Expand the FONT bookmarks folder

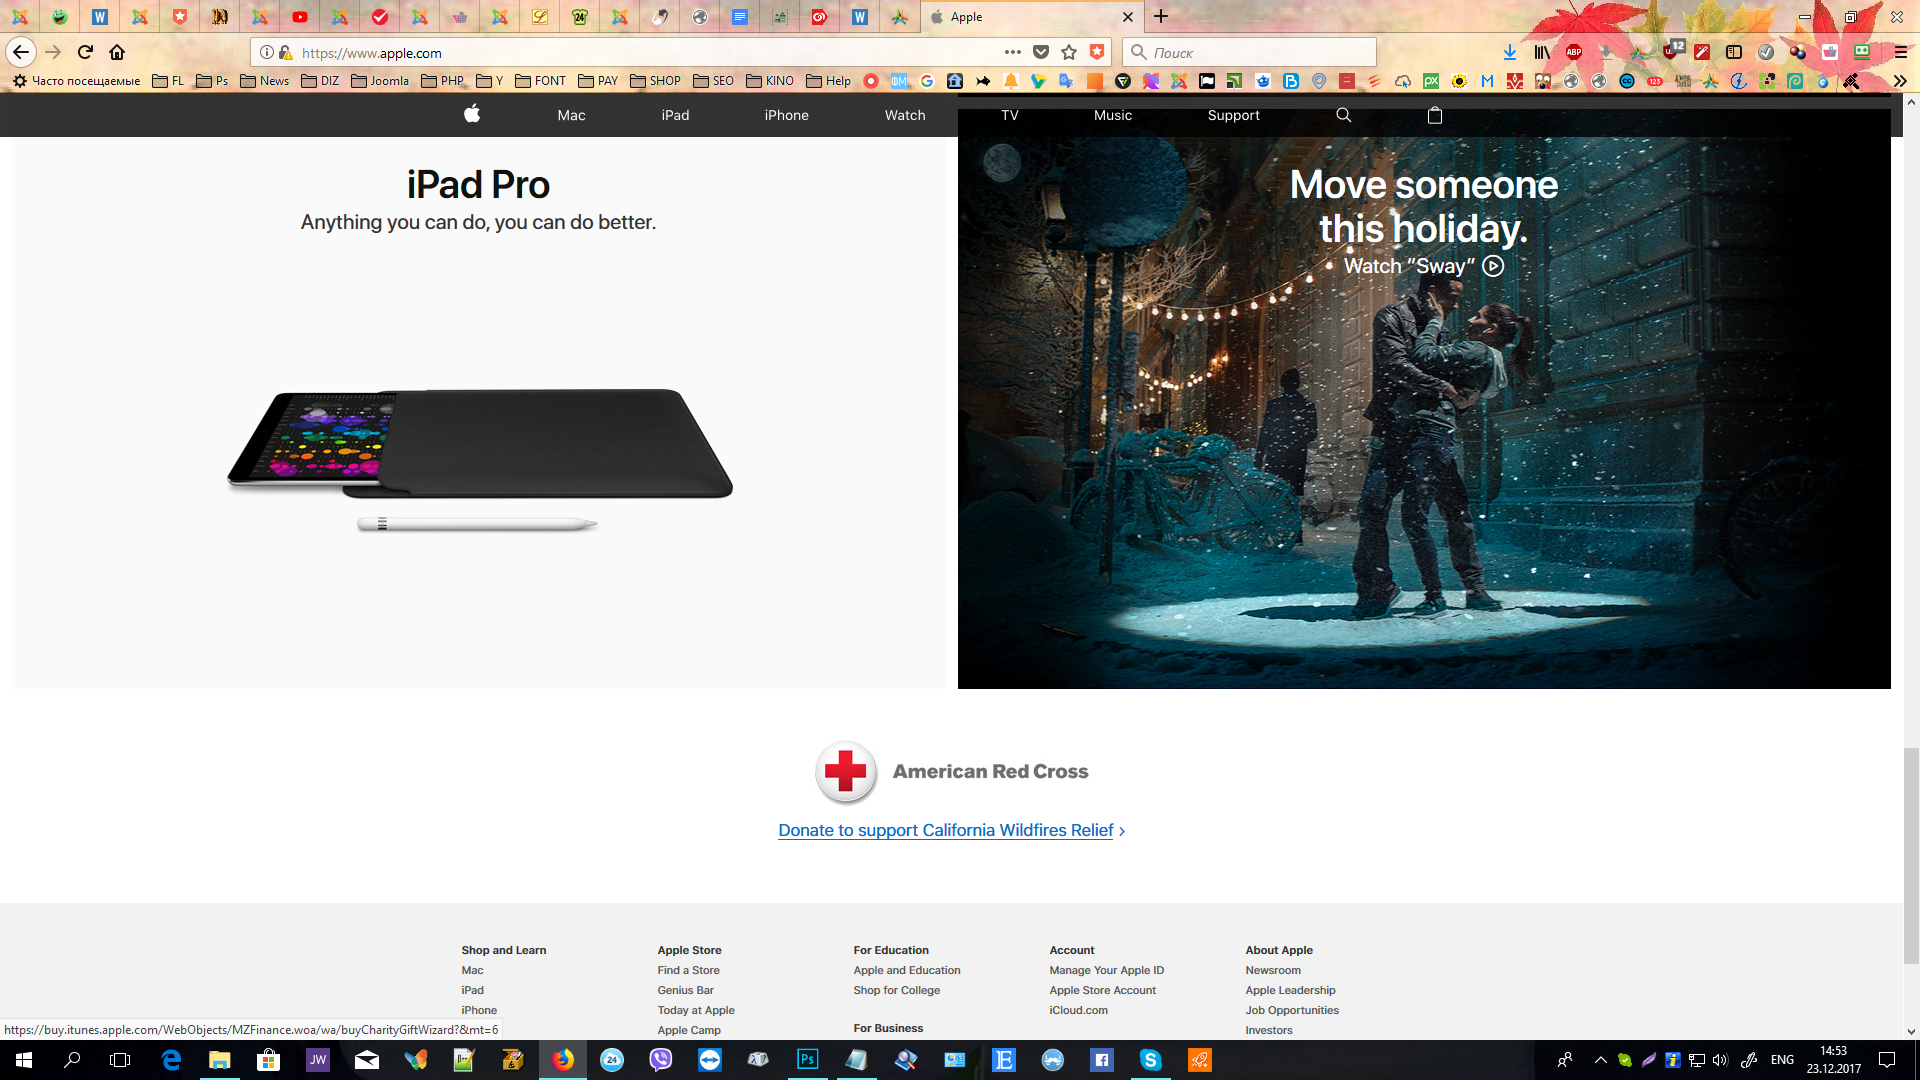click(x=540, y=81)
